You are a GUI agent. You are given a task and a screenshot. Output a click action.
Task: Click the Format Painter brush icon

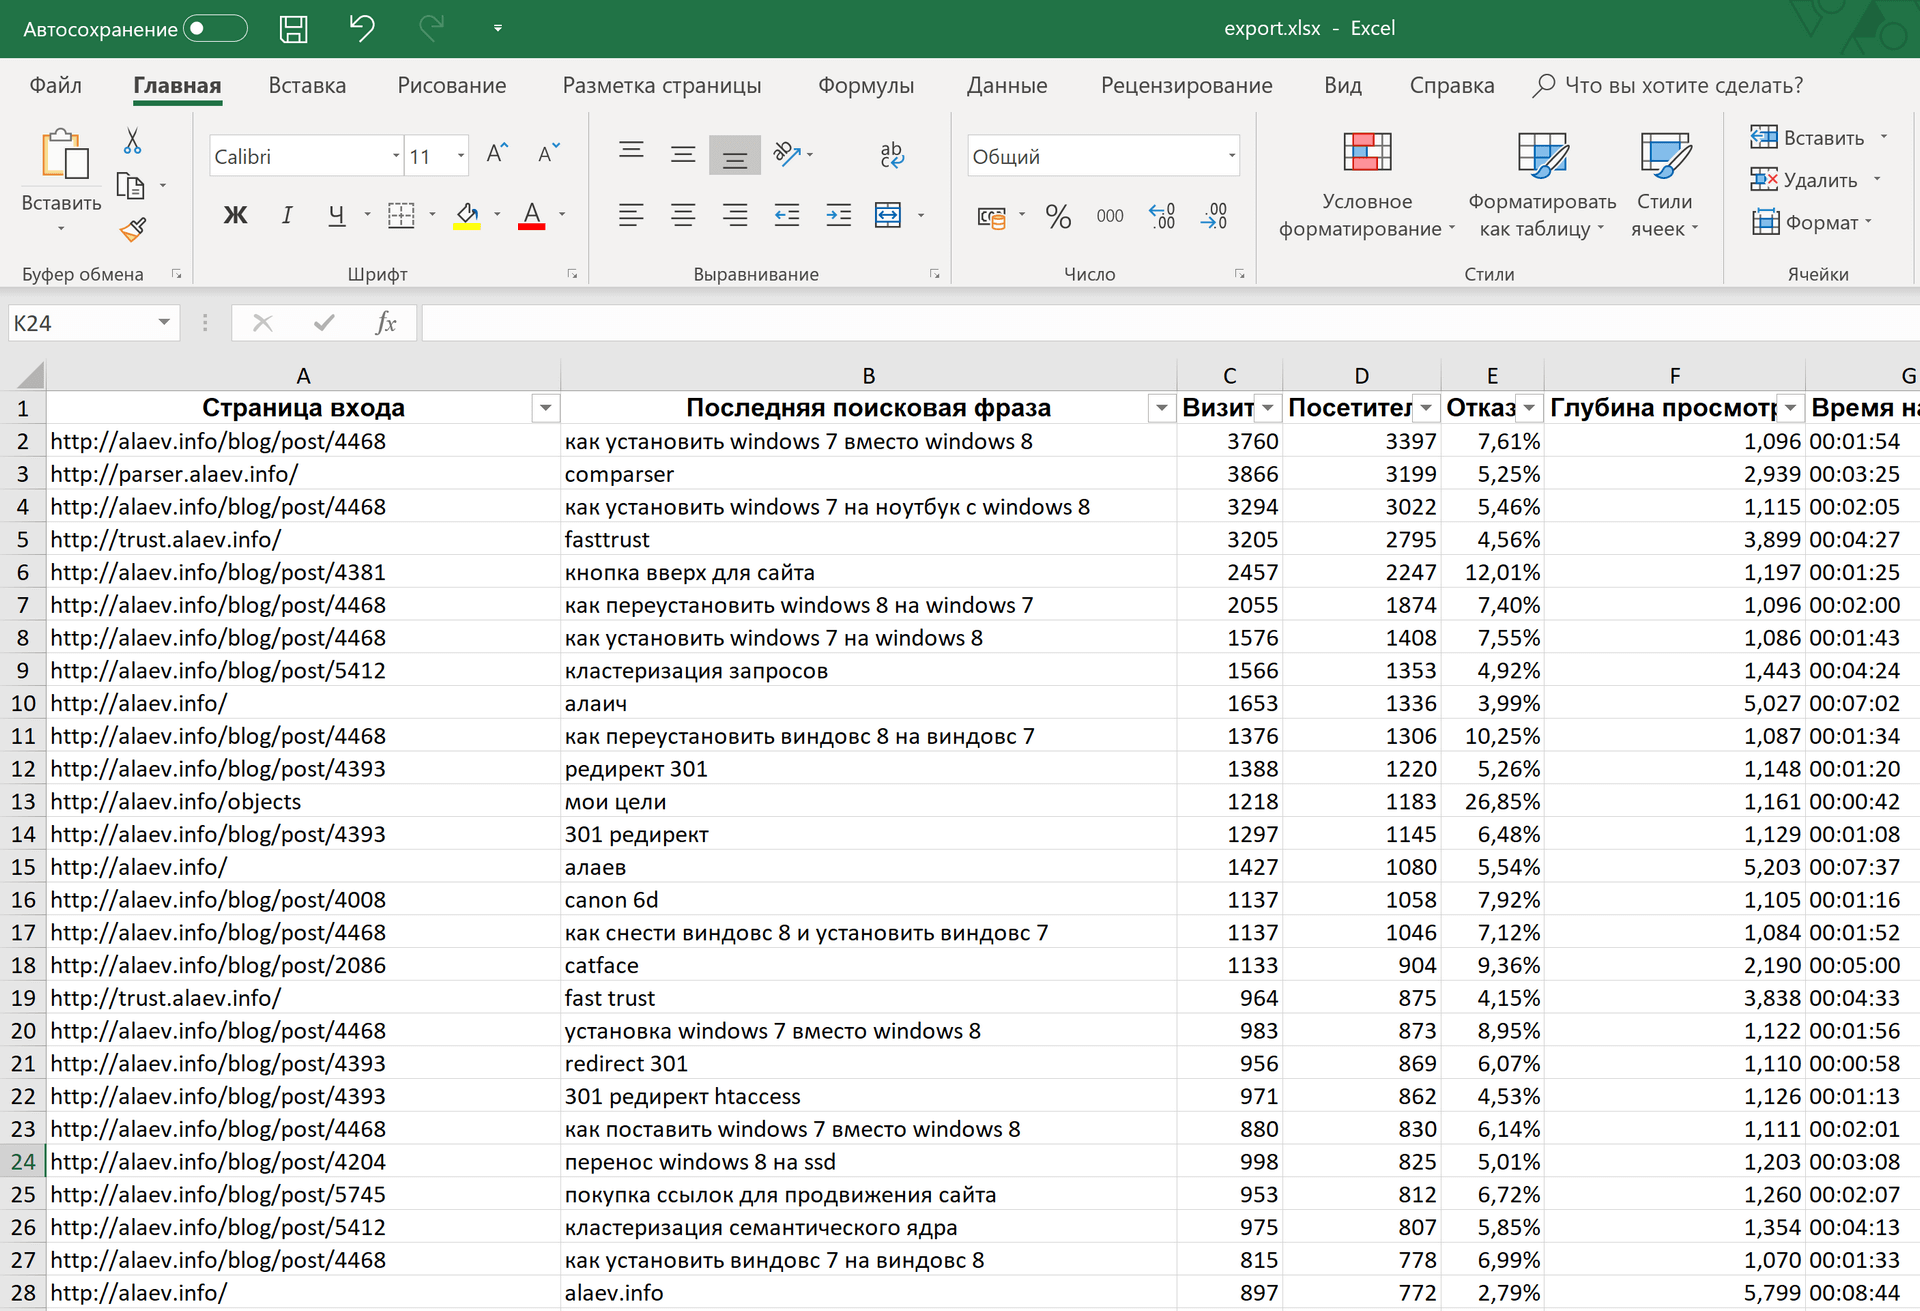pos(132,230)
